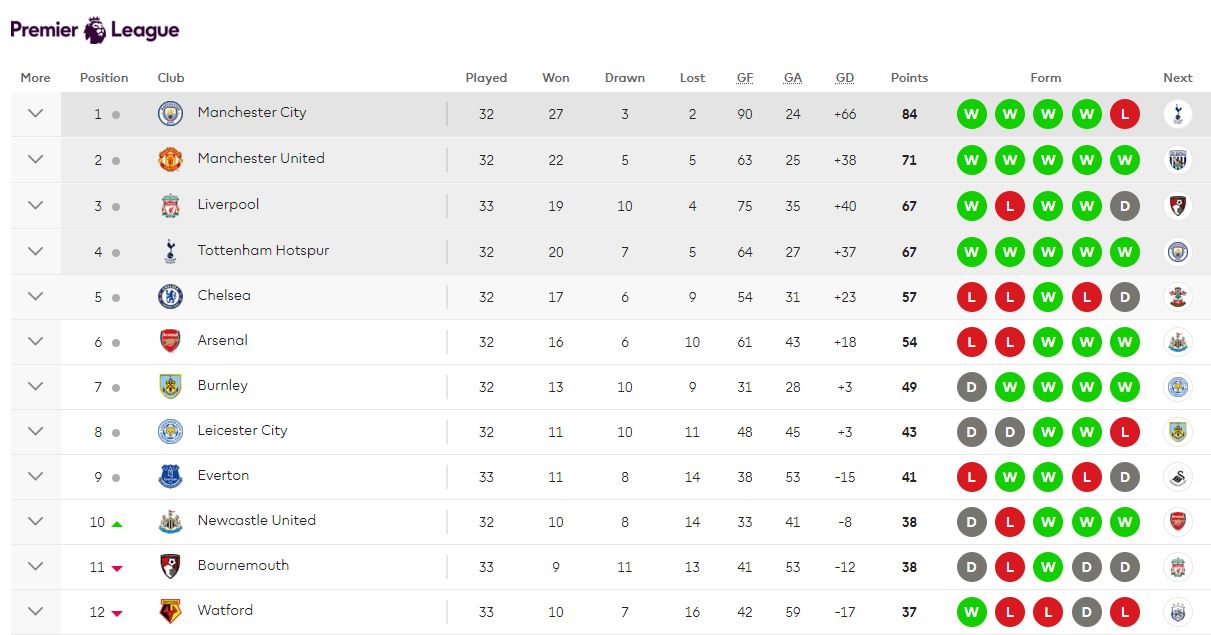Open Watford's next opponent badge
This screenshot has height=635, width=1211.
coord(1177,611)
